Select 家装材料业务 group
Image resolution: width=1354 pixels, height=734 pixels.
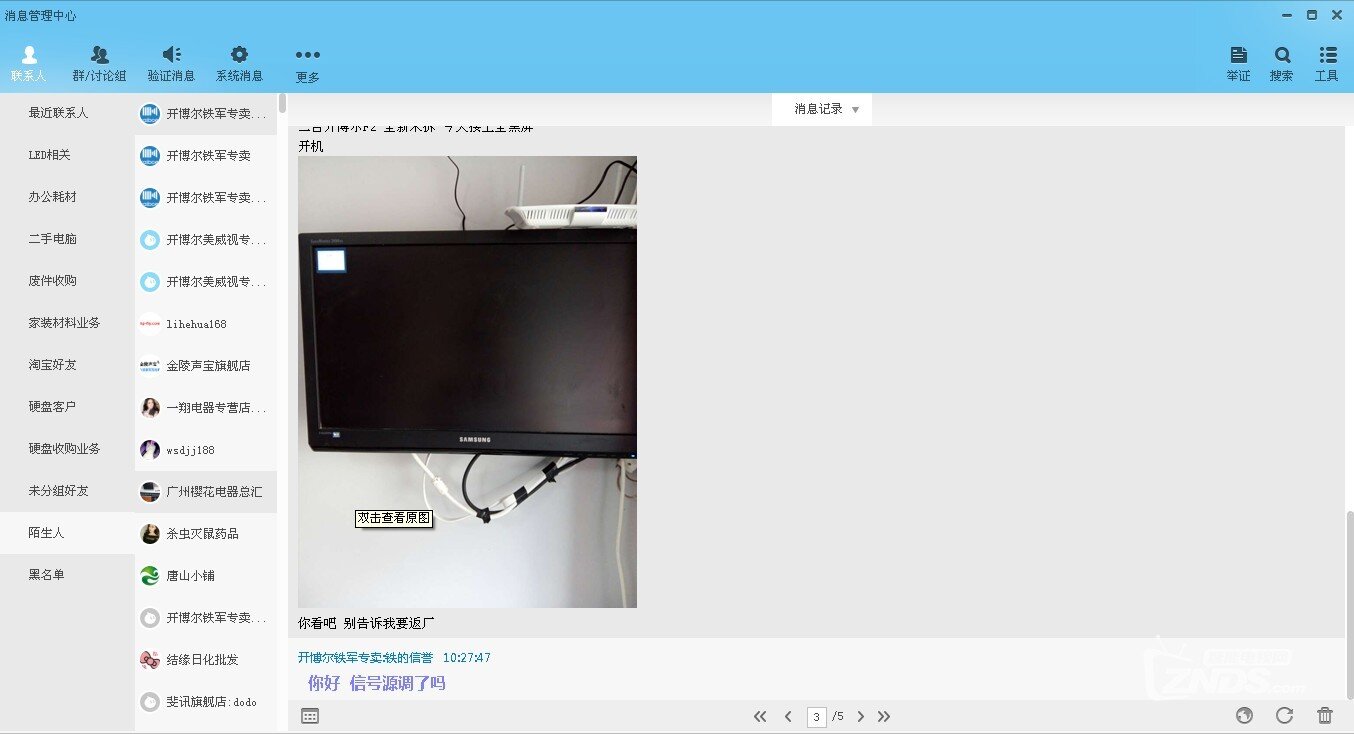(x=67, y=323)
